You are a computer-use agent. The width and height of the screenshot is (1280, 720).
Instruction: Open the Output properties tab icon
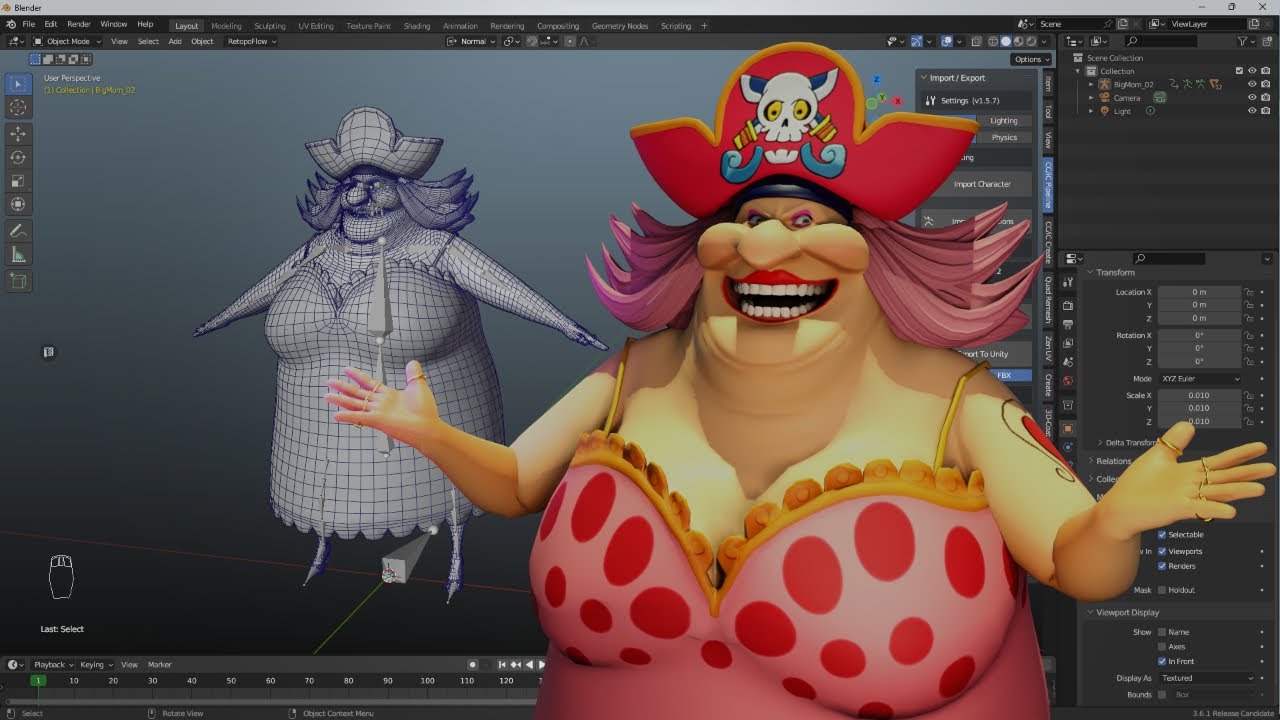[x=1068, y=324]
